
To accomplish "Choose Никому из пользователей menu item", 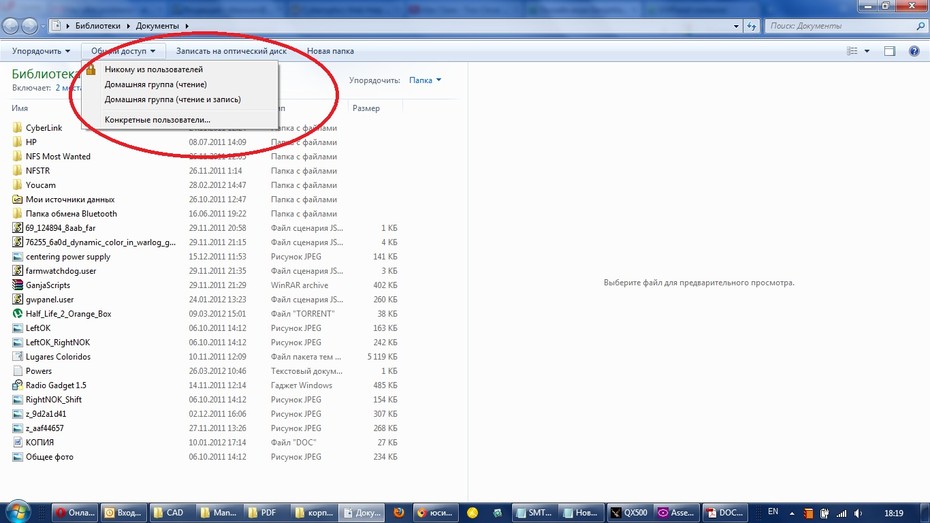I will tap(154, 69).
